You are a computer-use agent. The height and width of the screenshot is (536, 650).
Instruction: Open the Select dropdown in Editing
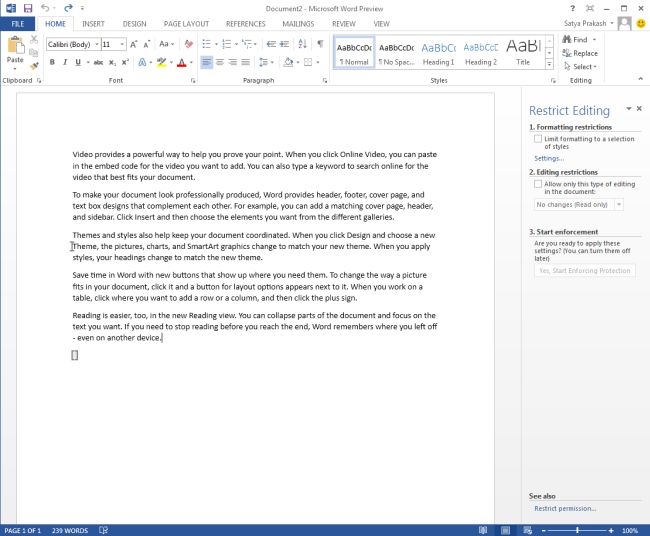coord(580,66)
